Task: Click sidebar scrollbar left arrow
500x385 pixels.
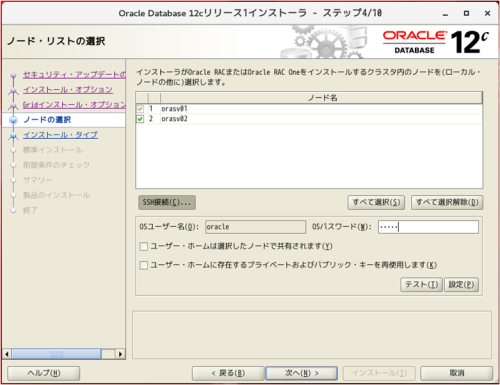Action: pos(7,354)
